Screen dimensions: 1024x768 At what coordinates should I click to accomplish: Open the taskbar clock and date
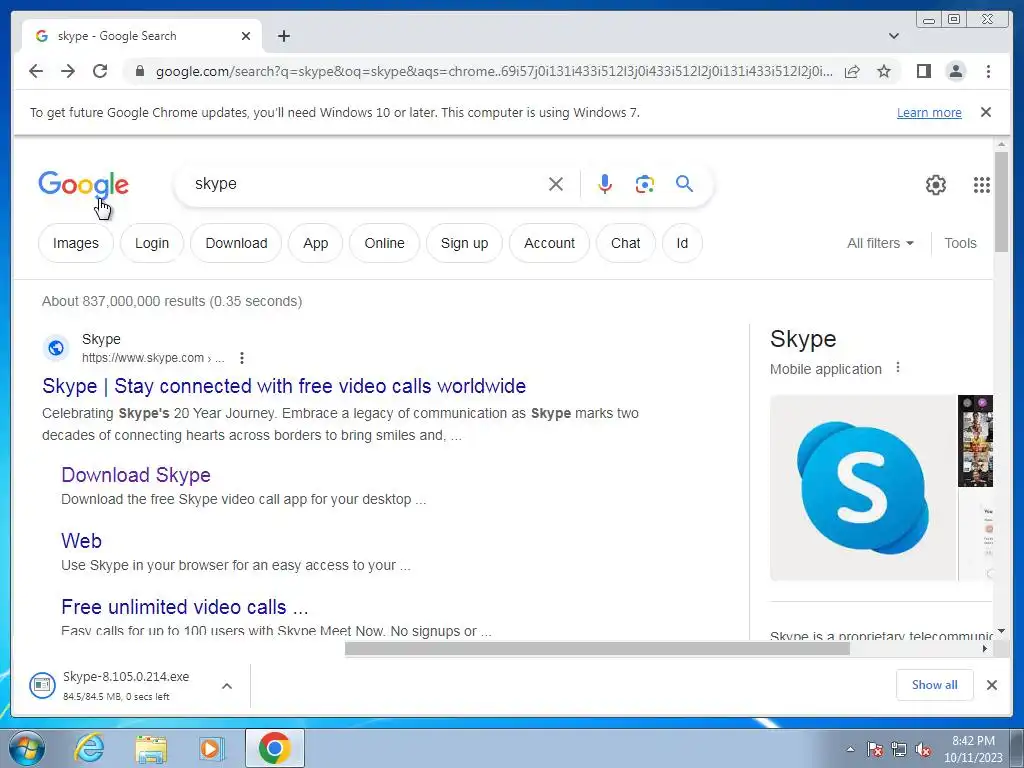click(973, 749)
